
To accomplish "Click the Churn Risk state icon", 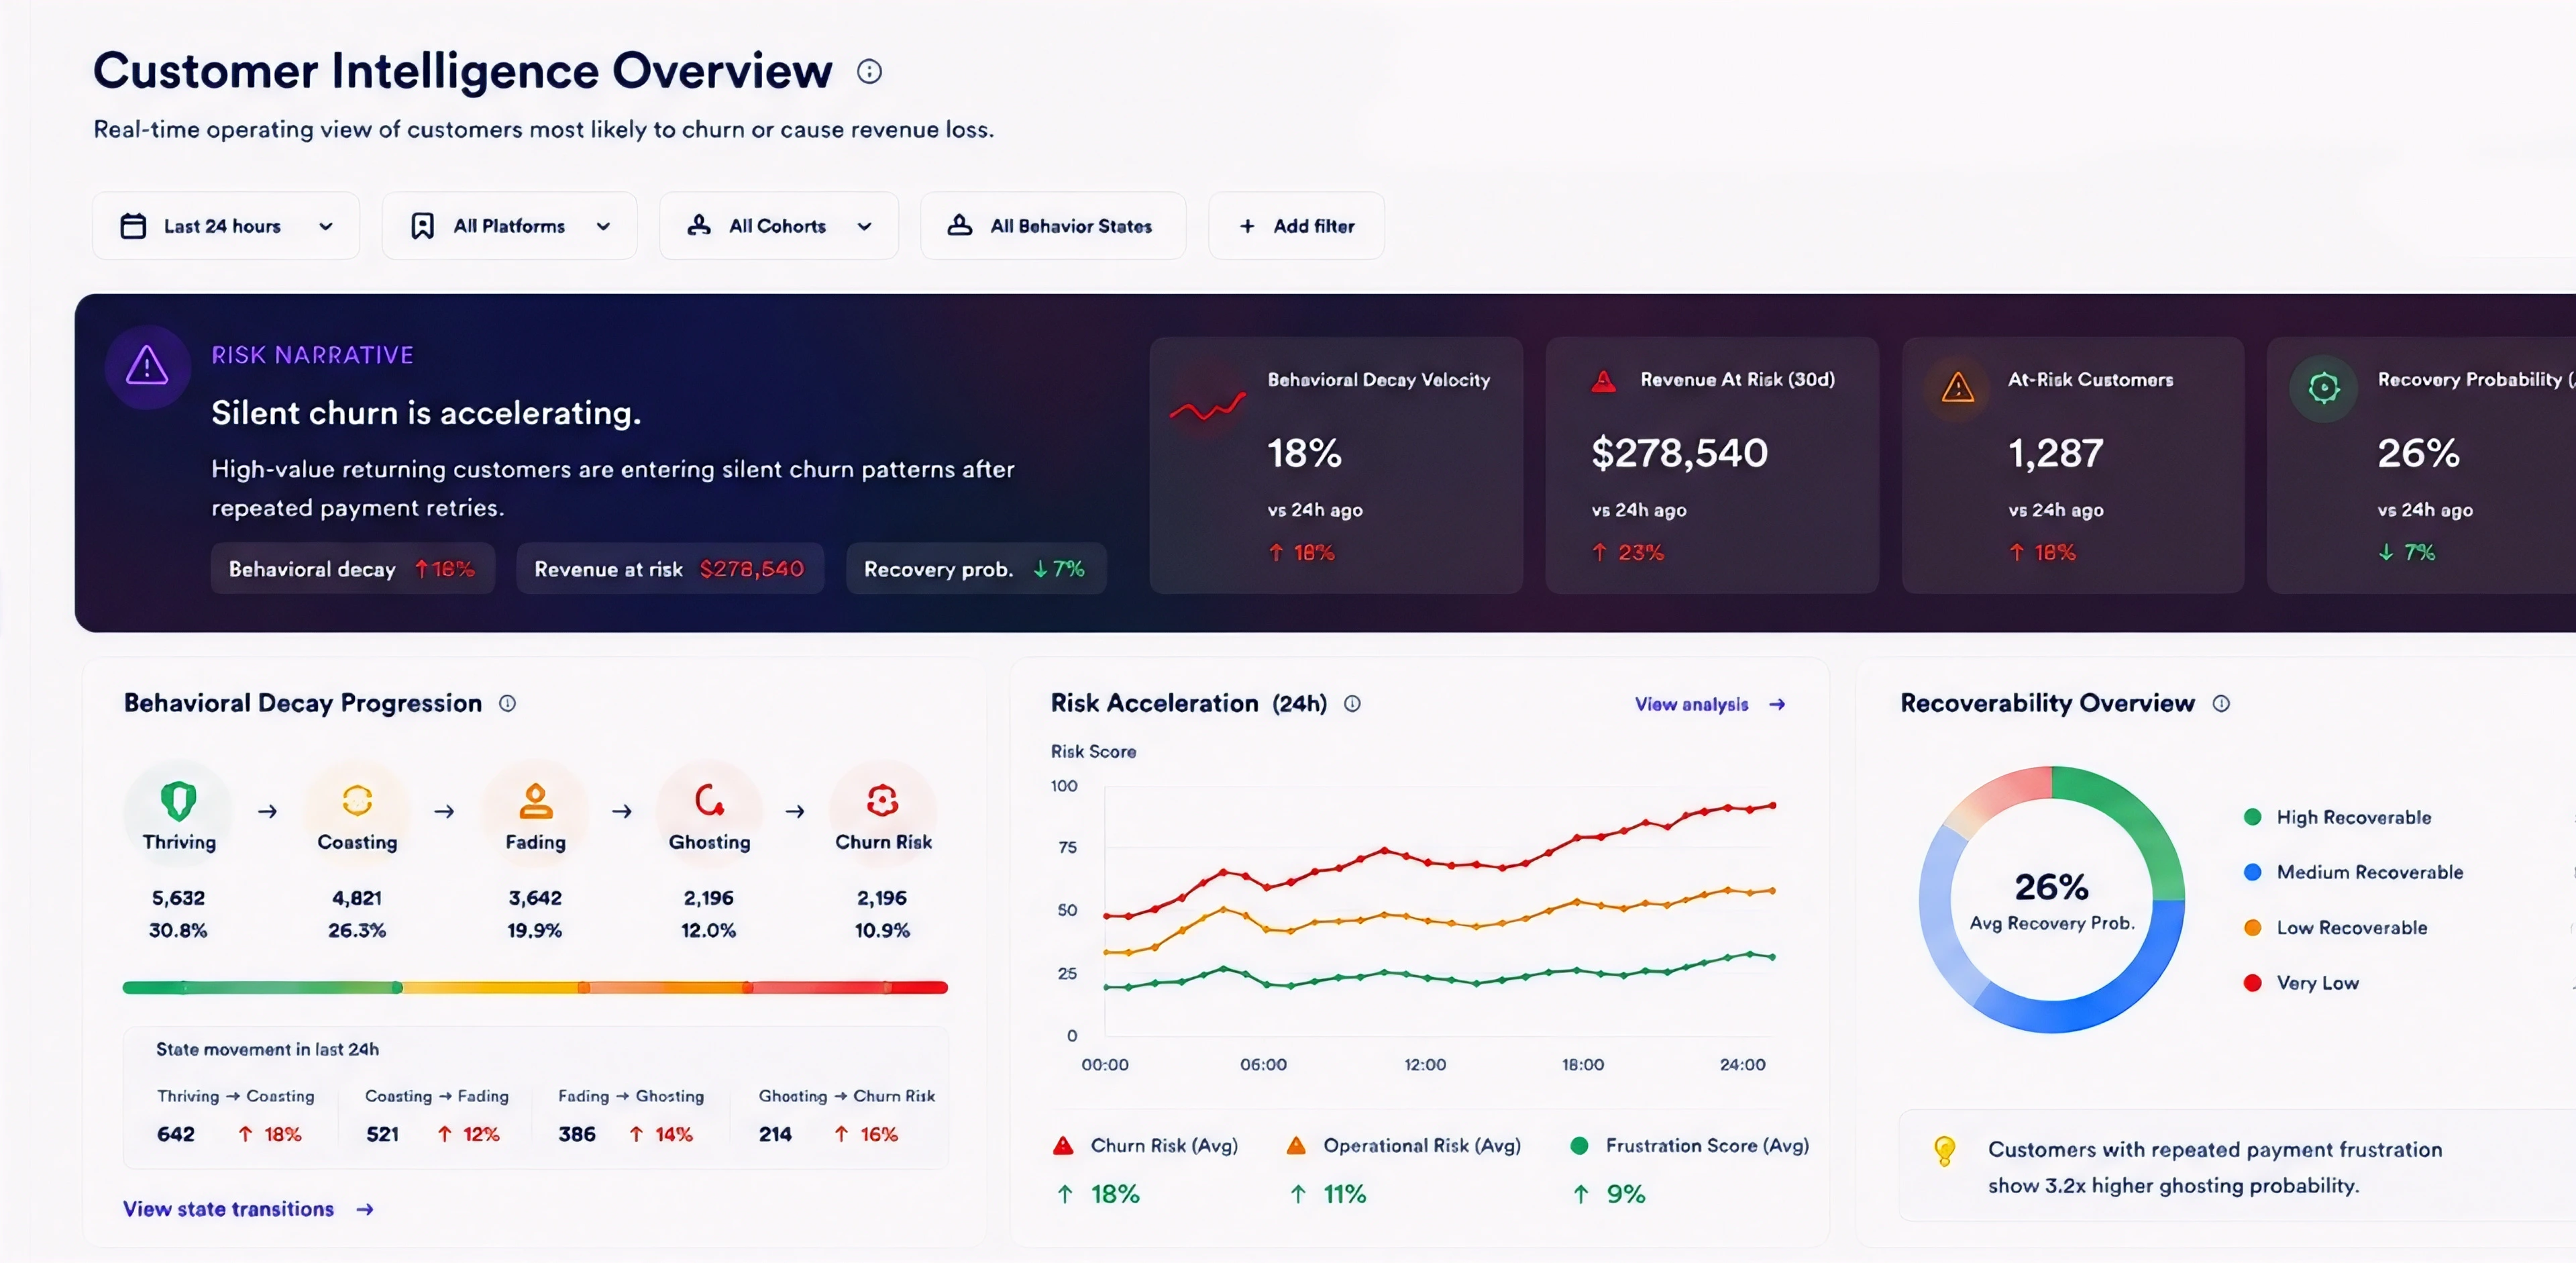I will pyautogui.click(x=882, y=800).
